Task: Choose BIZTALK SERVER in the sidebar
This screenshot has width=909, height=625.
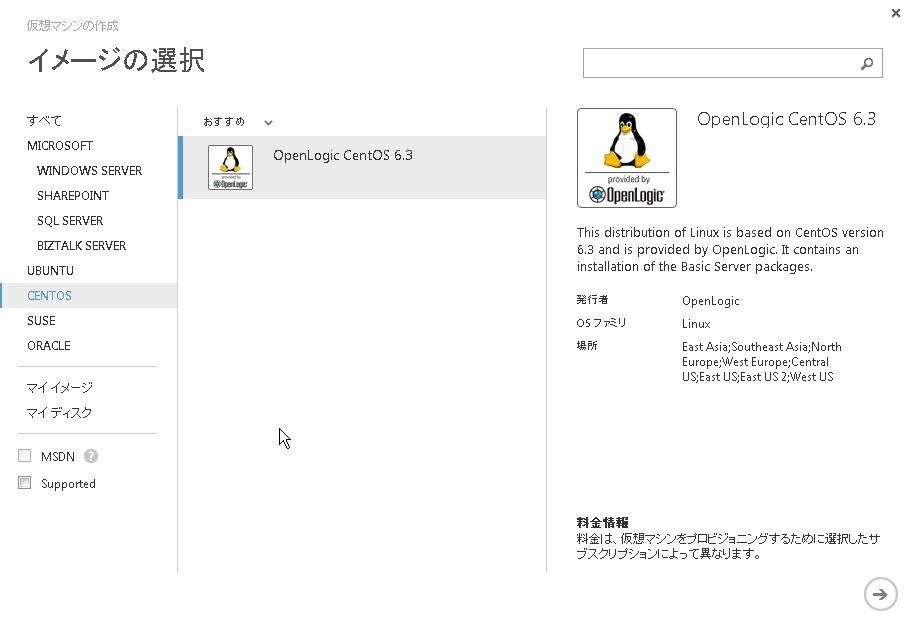Action: coord(81,245)
